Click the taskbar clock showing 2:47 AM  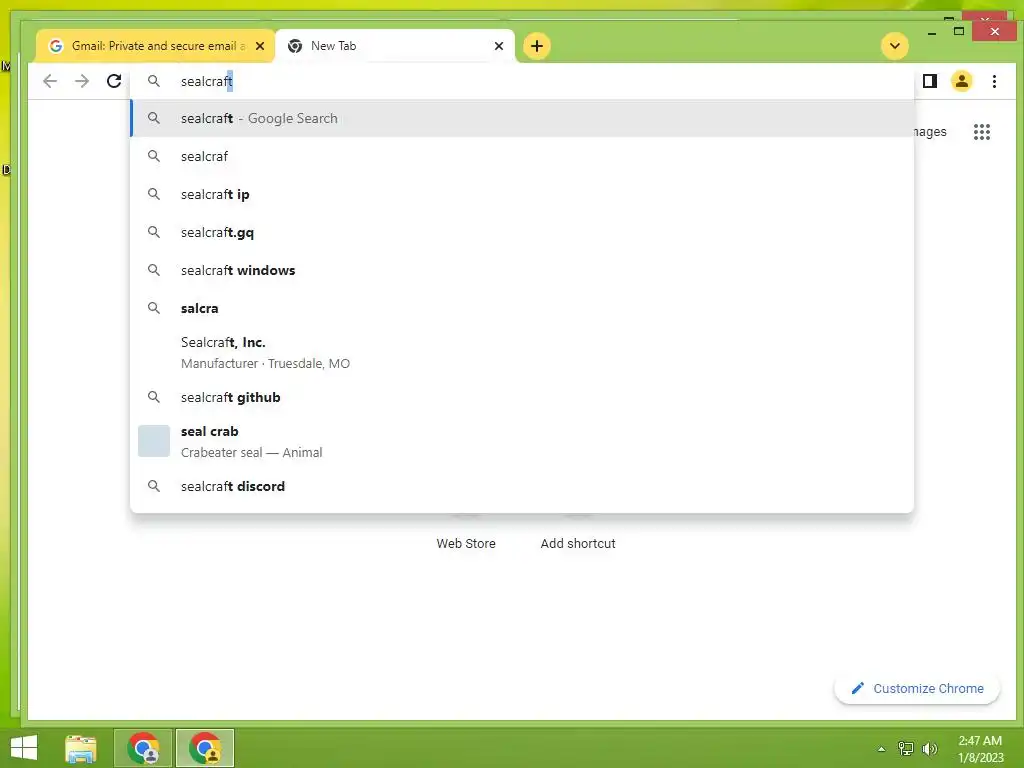coord(980,749)
